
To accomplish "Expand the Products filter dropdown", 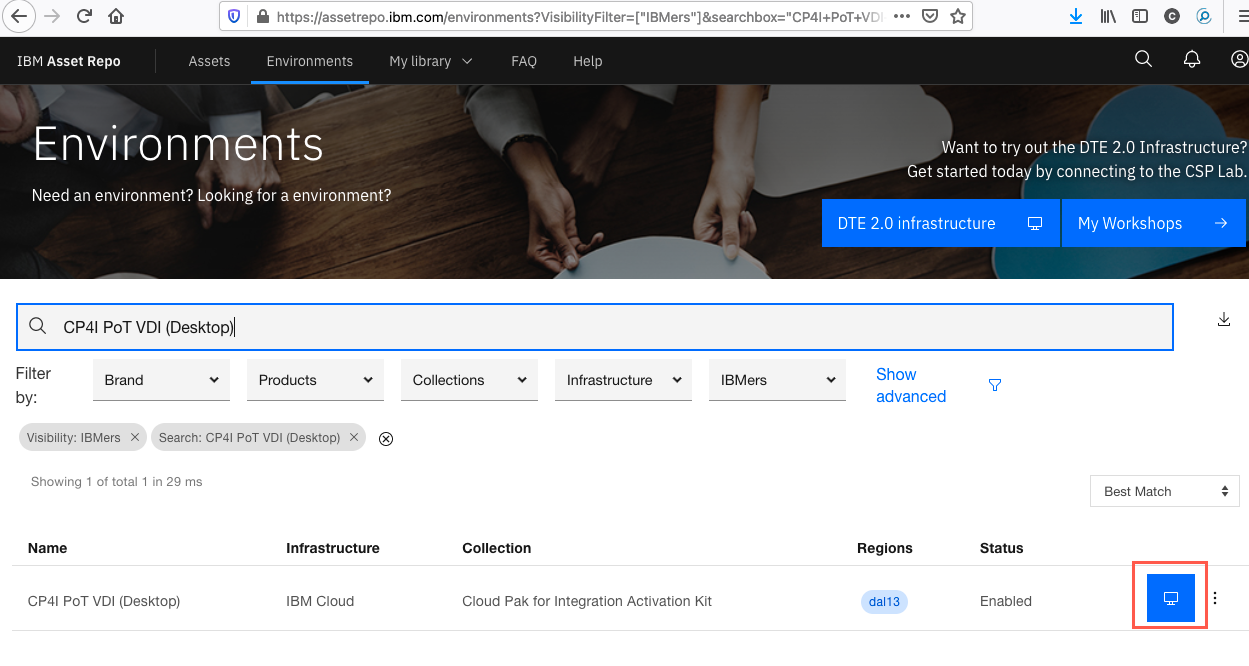I will (x=315, y=380).
